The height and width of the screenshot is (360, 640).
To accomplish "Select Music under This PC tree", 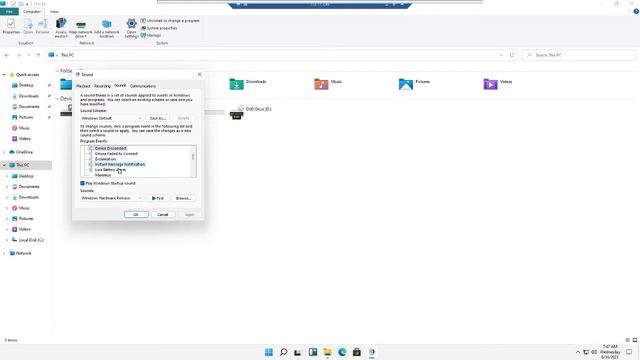I will click(24, 208).
